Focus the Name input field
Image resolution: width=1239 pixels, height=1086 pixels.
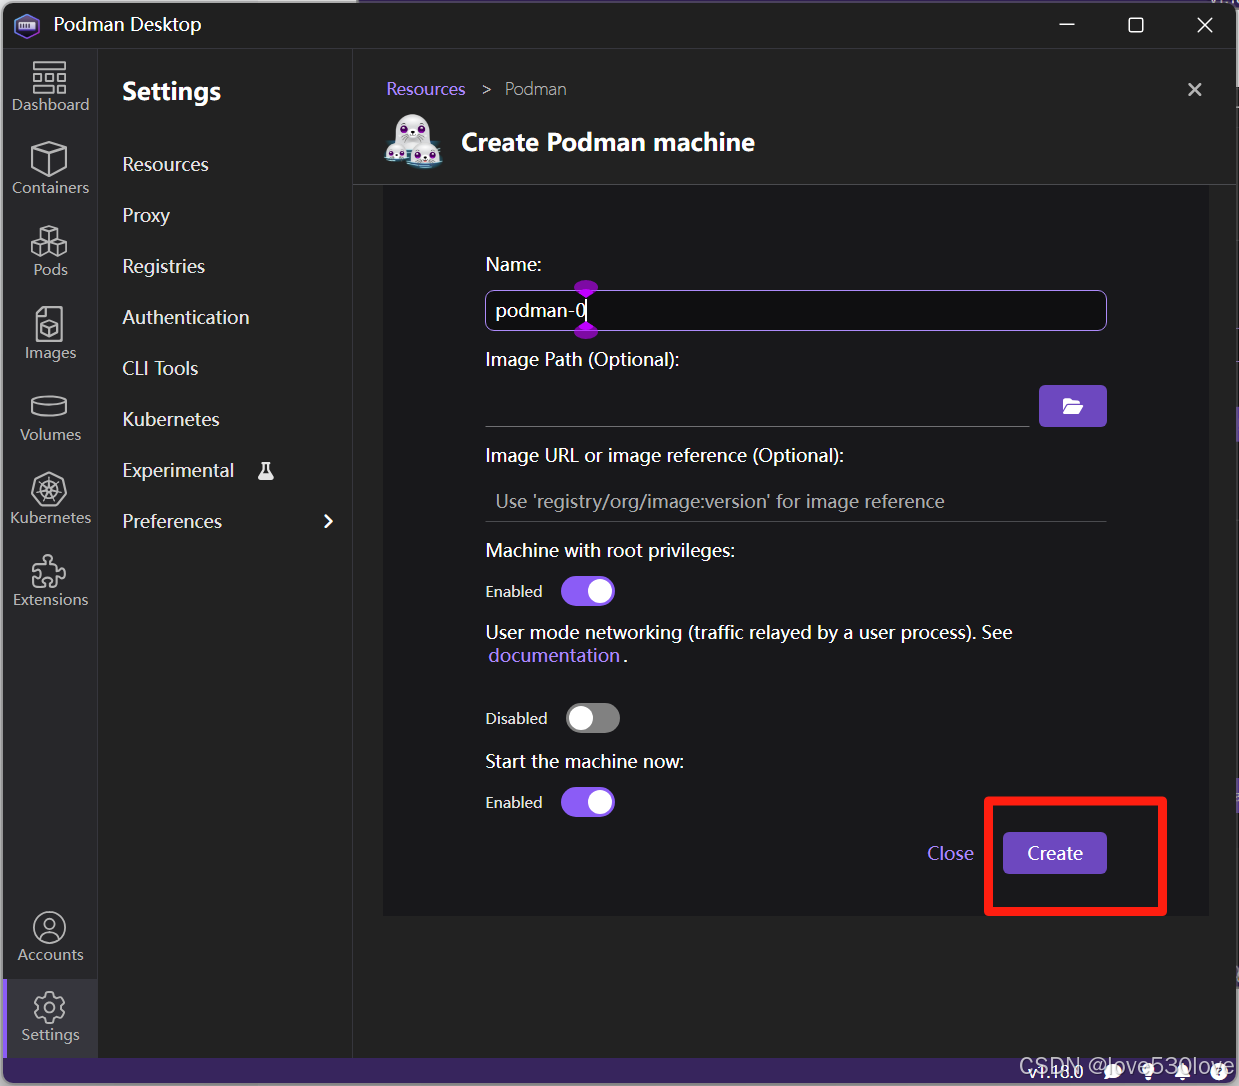(796, 310)
